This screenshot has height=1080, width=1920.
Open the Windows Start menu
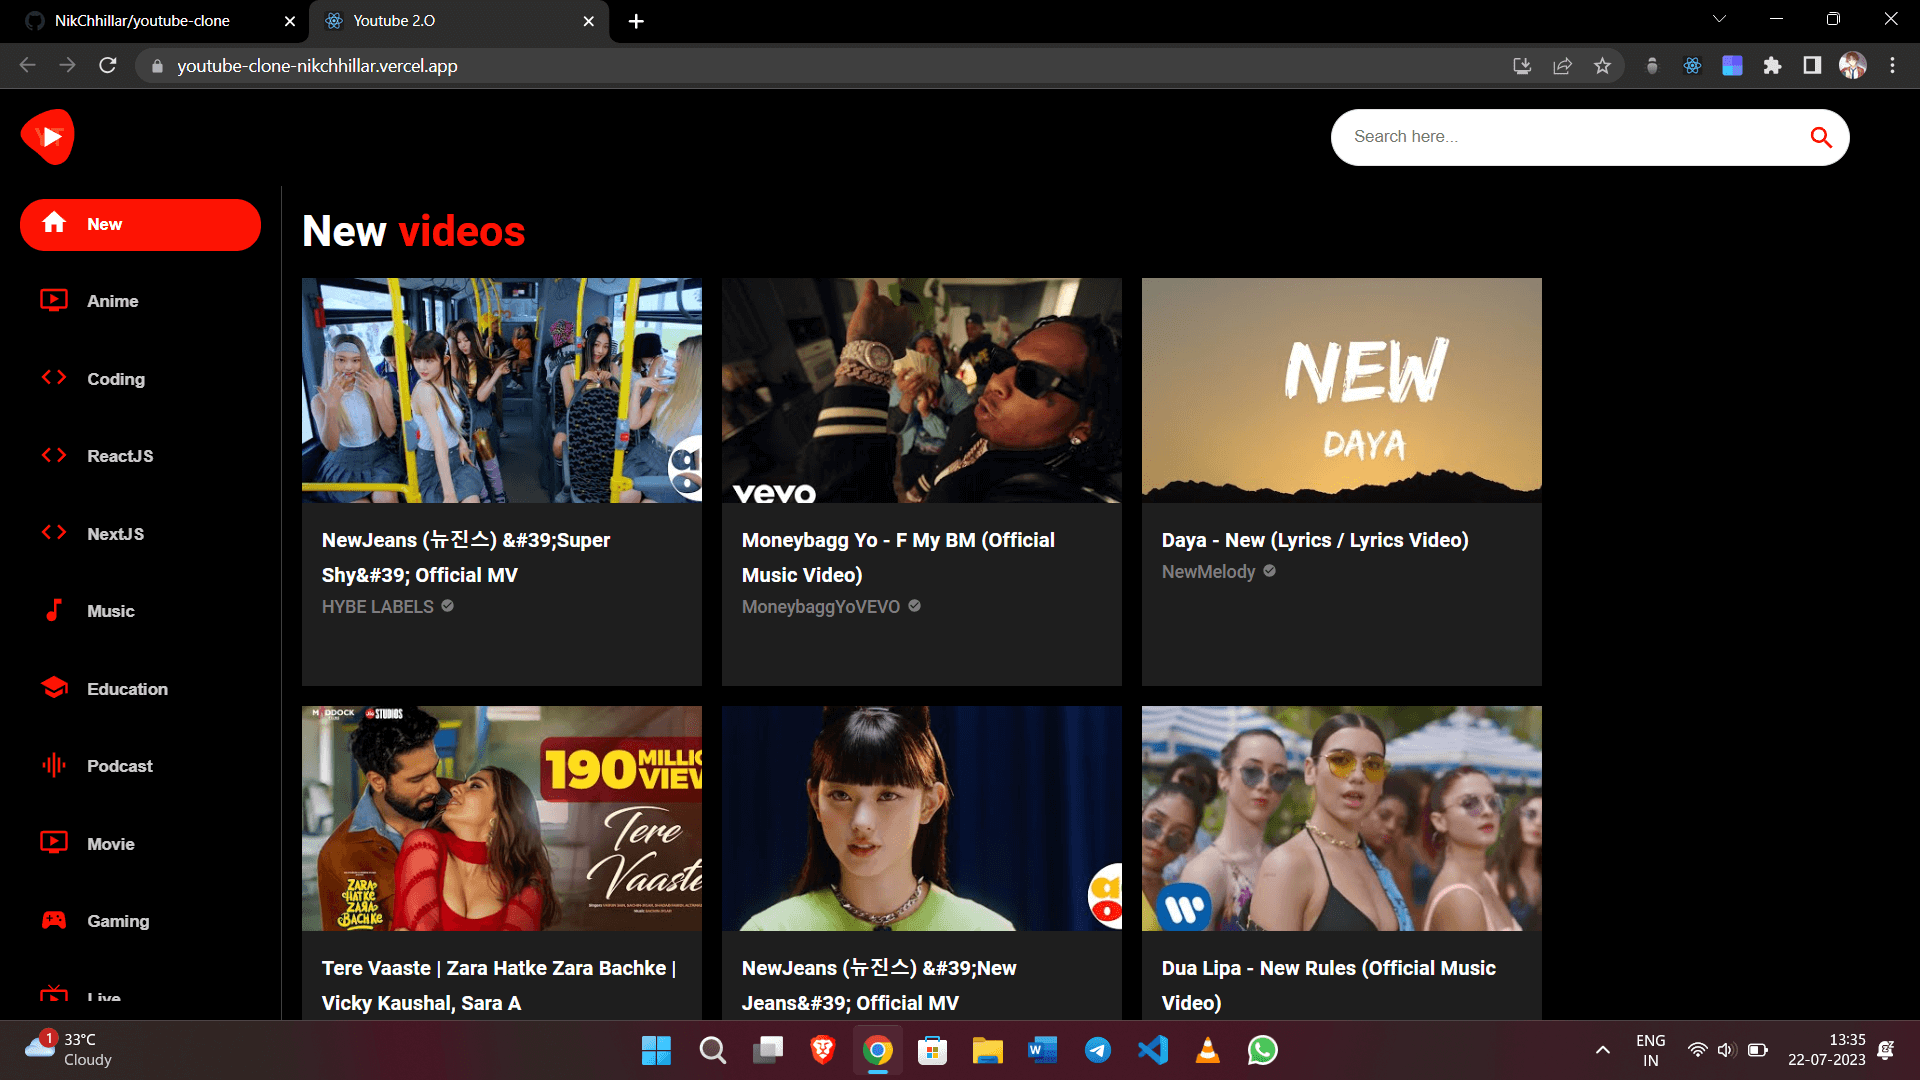pos(656,1050)
